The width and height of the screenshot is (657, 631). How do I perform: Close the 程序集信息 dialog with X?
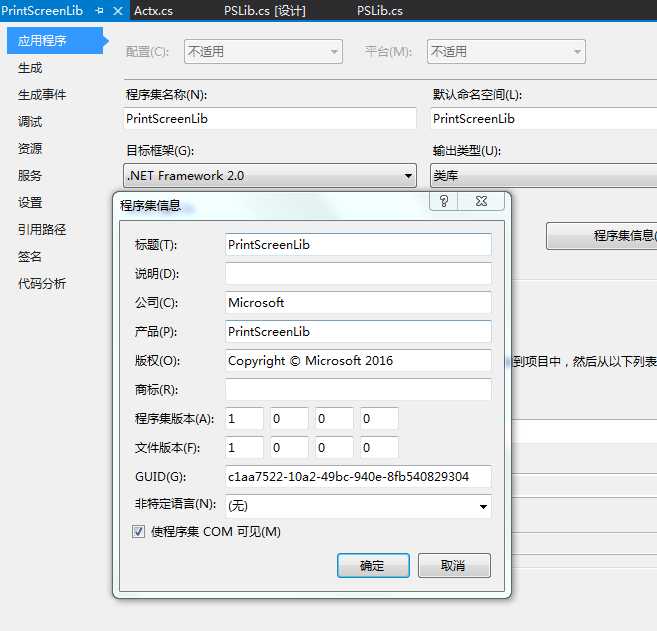[481, 201]
